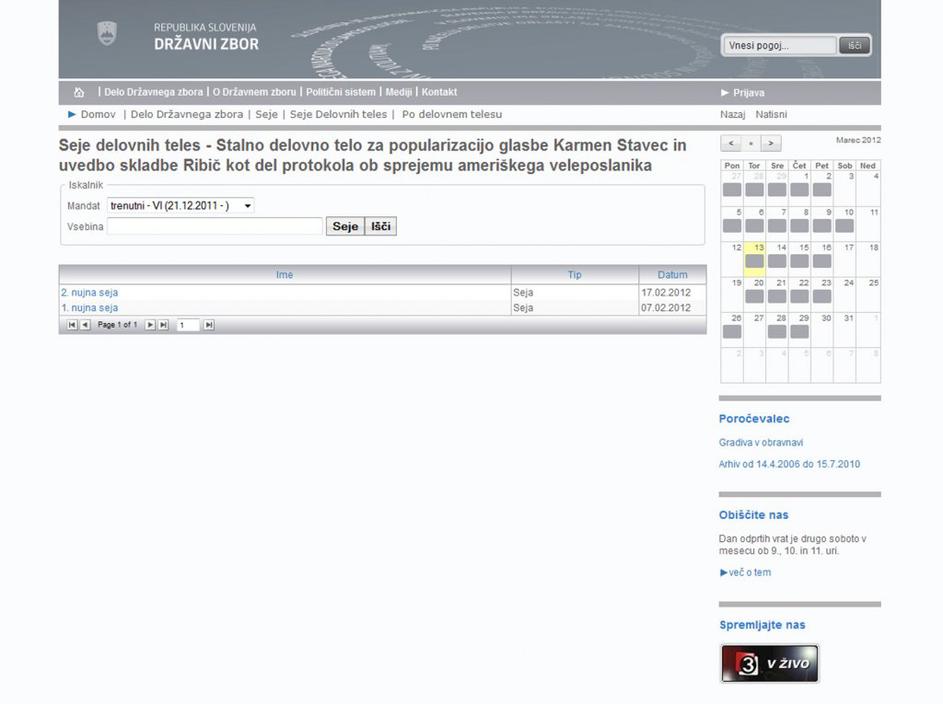This screenshot has width=943, height=704.
Task: Go to last page in table pager
Action: pos(163,325)
